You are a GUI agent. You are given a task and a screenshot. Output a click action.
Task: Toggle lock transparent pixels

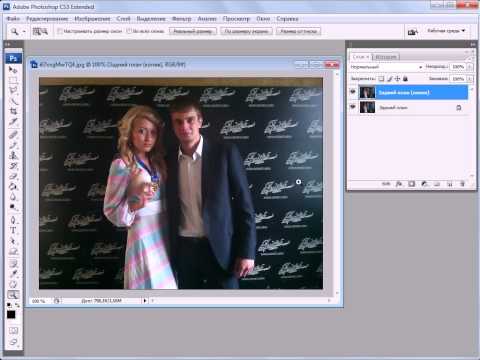click(x=381, y=79)
